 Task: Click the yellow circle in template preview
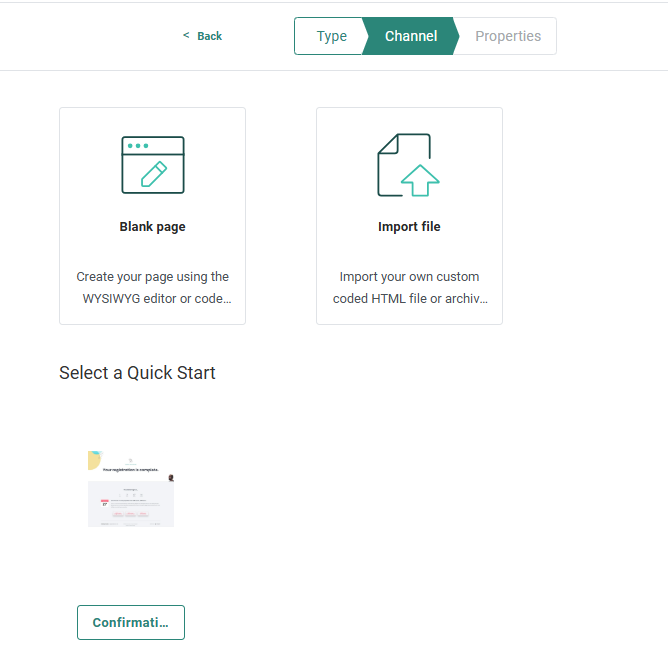93,459
